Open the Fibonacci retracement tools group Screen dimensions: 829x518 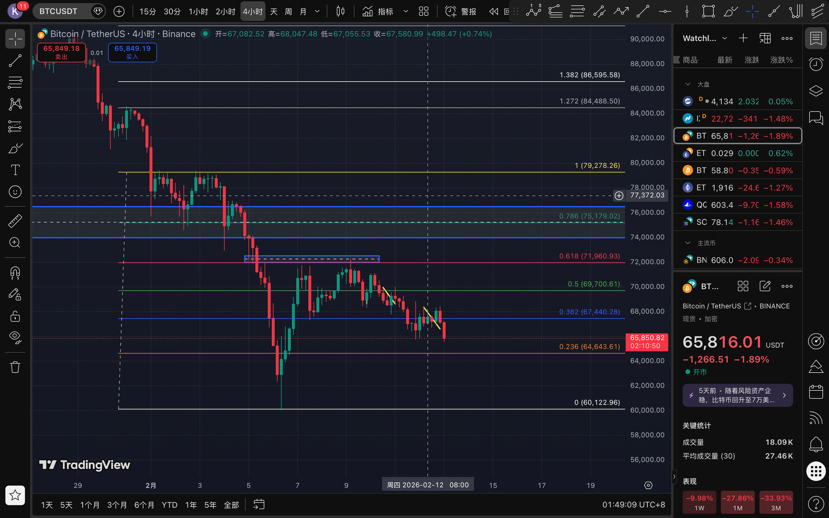15,82
